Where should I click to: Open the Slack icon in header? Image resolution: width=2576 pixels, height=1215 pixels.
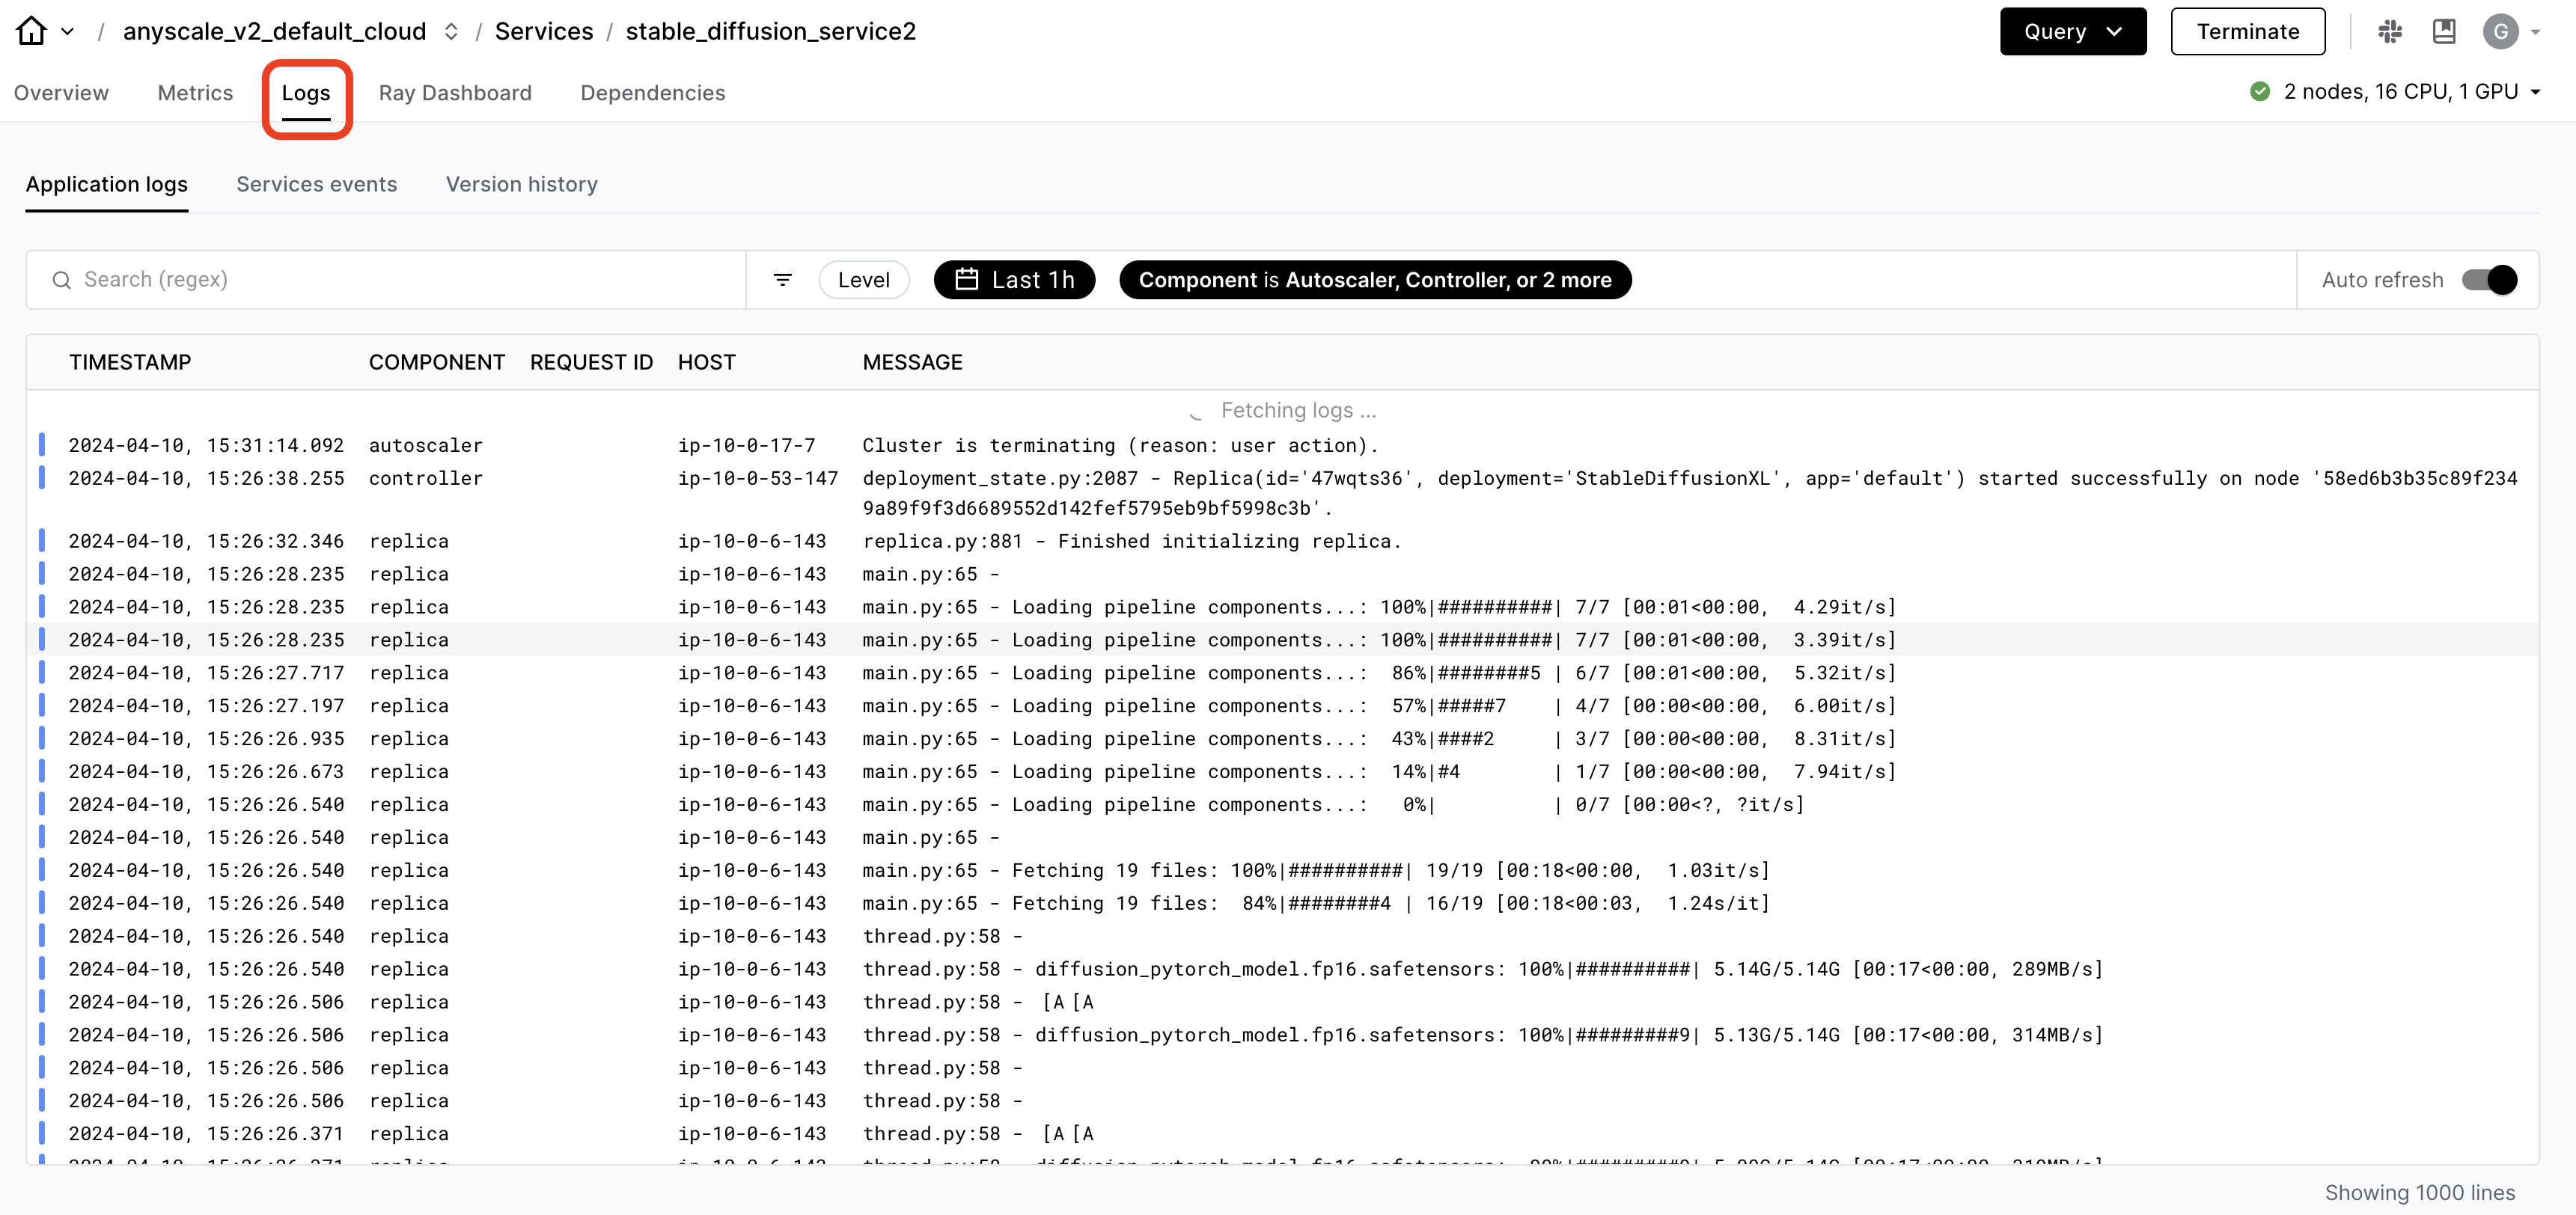tap(2390, 32)
